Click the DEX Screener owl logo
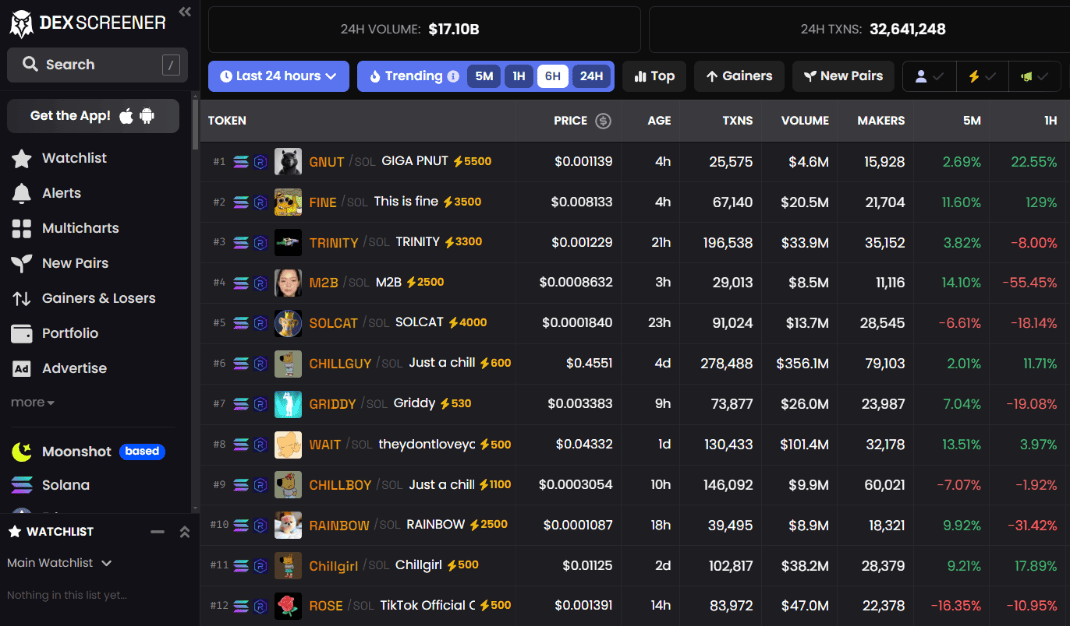The width and height of the screenshot is (1072, 628). pyautogui.click(x=21, y=22)
